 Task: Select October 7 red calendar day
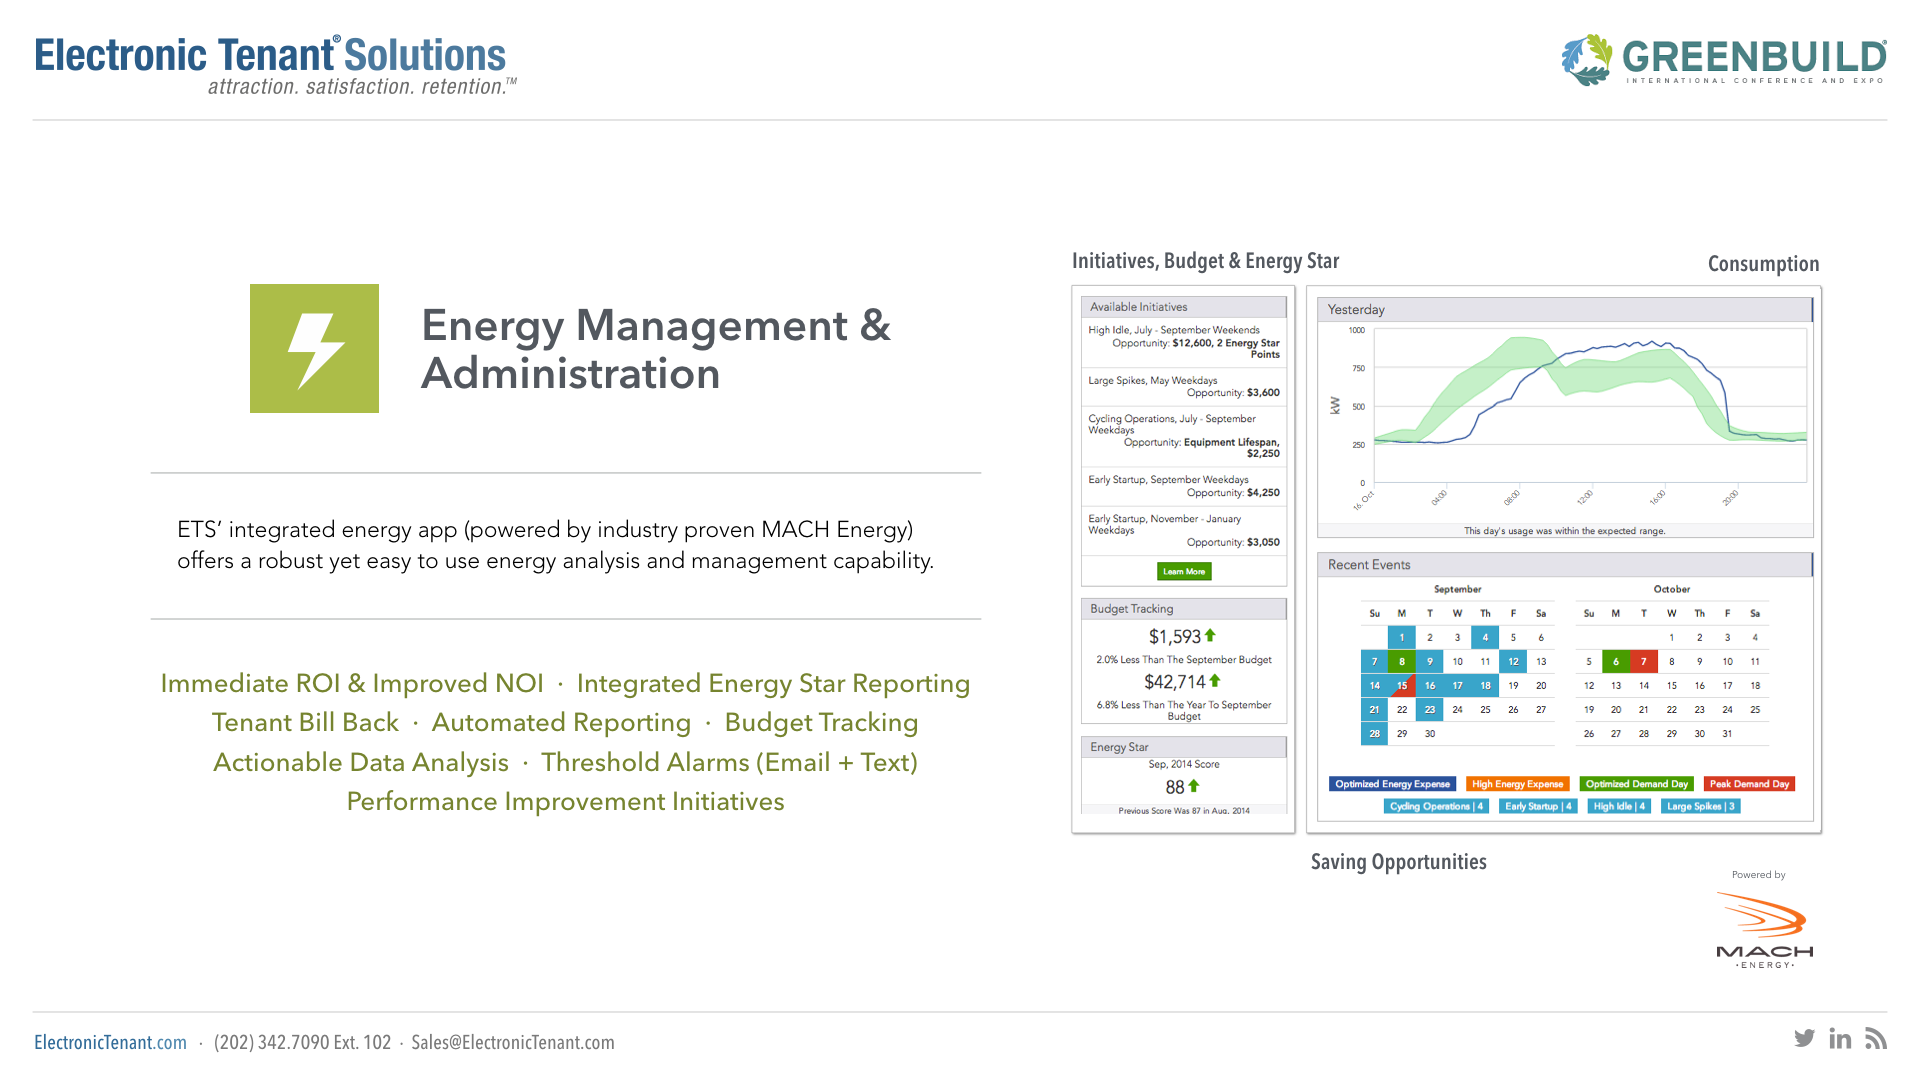click(x=1643, y=662)
